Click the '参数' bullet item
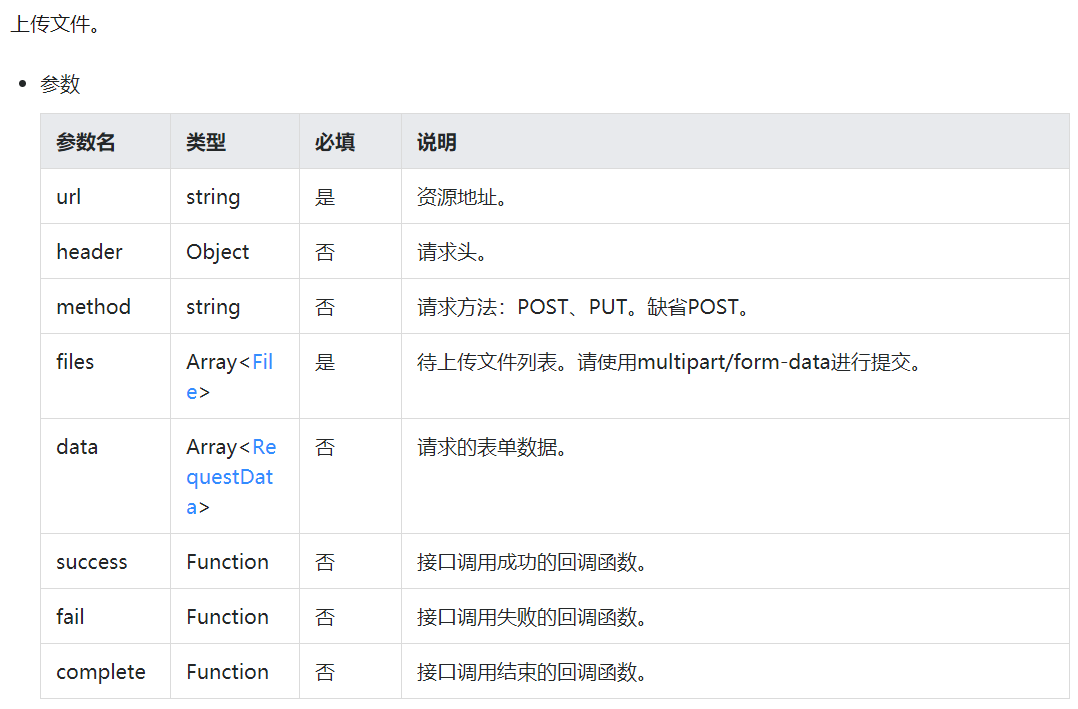1078x709 pixels. click(x=60, y=85)
